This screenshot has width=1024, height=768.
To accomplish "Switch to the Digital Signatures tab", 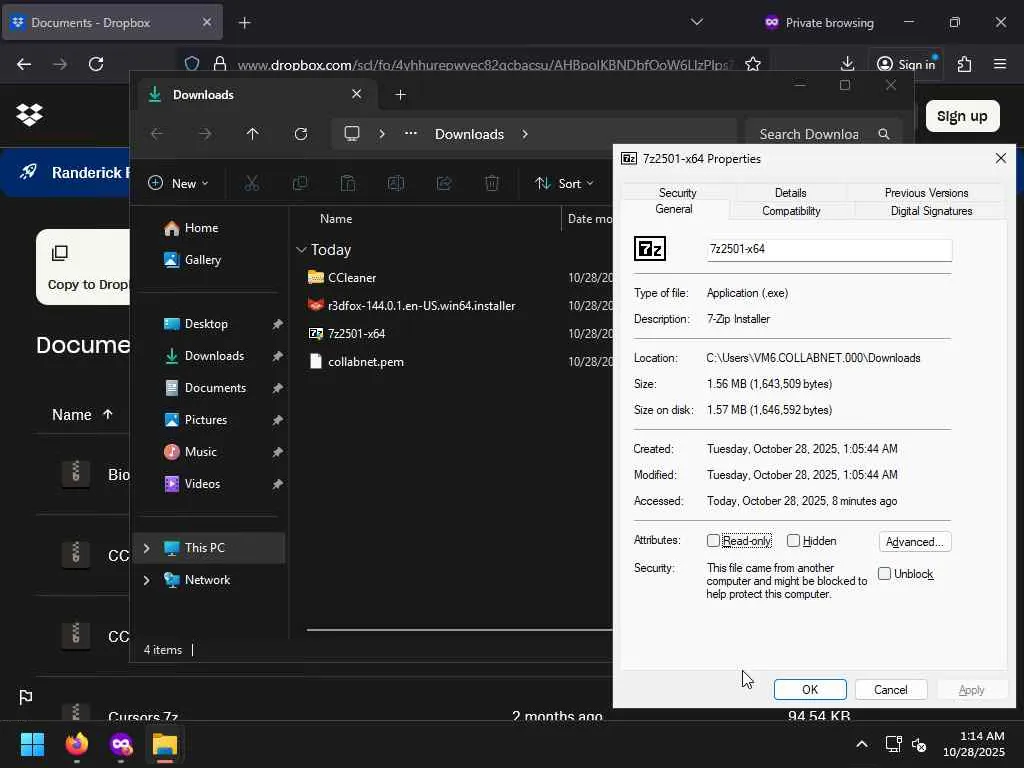I will point(931,211).
